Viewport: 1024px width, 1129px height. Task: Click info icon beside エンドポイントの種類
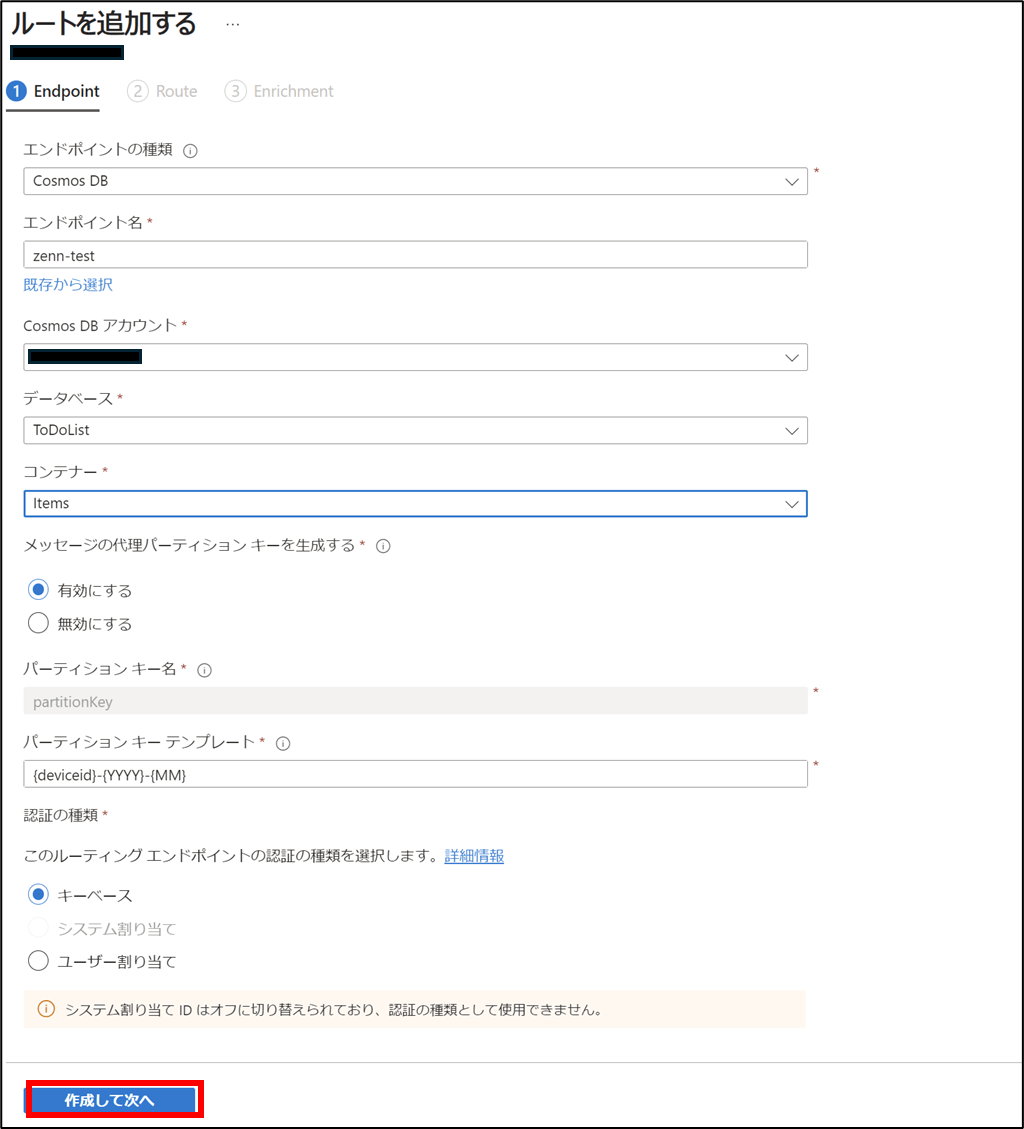(190, 150)
